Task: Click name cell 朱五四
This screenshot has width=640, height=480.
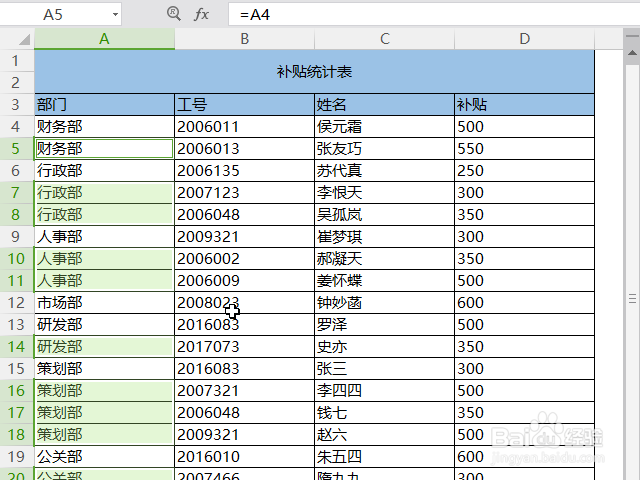Action: coord(384,457)
